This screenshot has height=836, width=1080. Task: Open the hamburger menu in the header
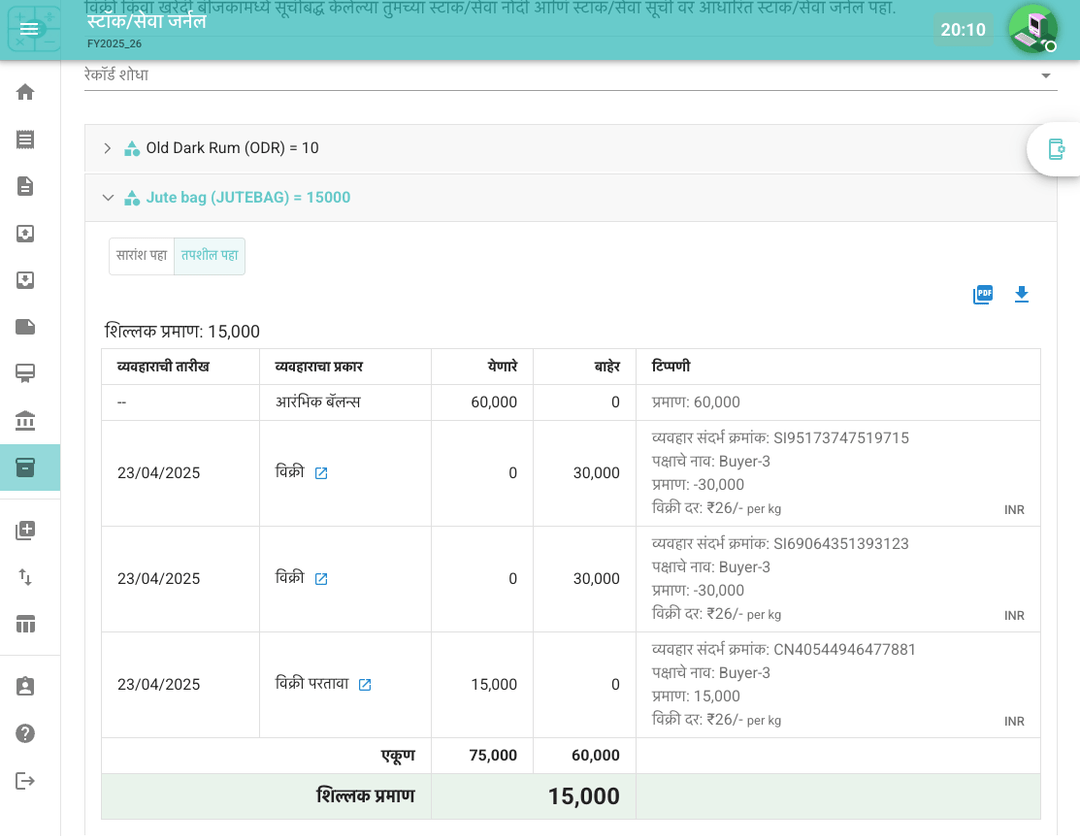click(29, 29)
